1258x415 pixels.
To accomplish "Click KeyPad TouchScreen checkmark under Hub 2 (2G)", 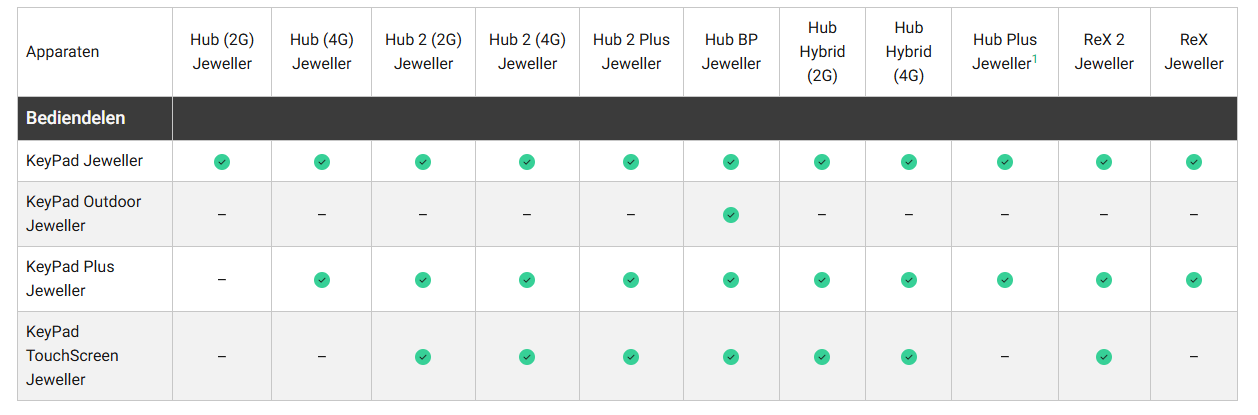I will coord(423,356).
